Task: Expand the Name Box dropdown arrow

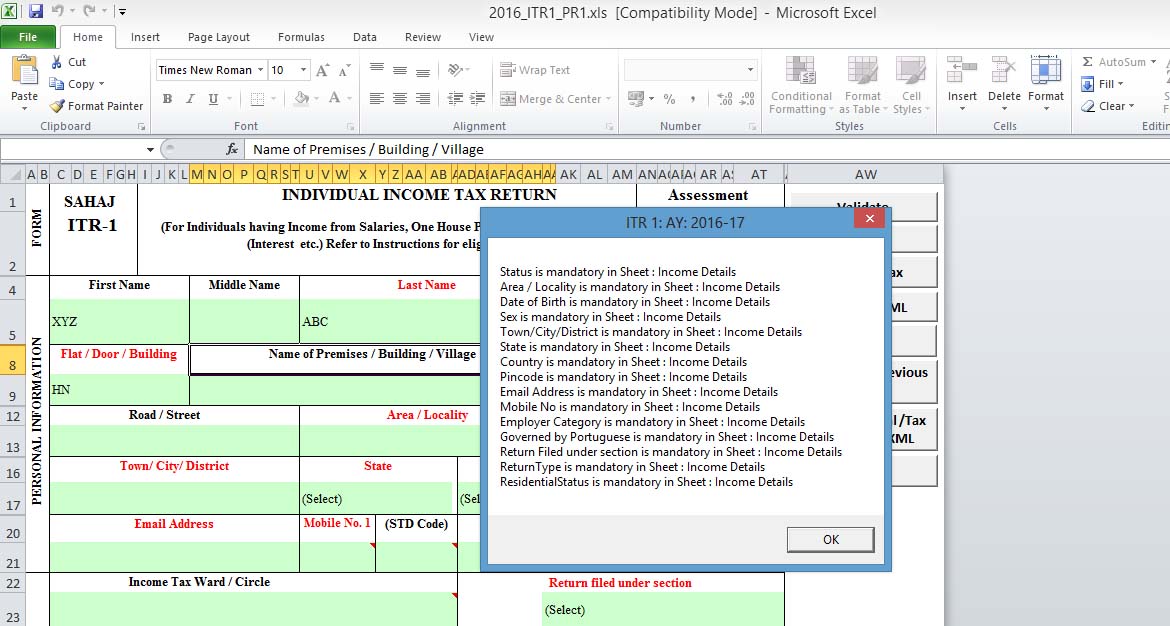Action: (150, 150)
